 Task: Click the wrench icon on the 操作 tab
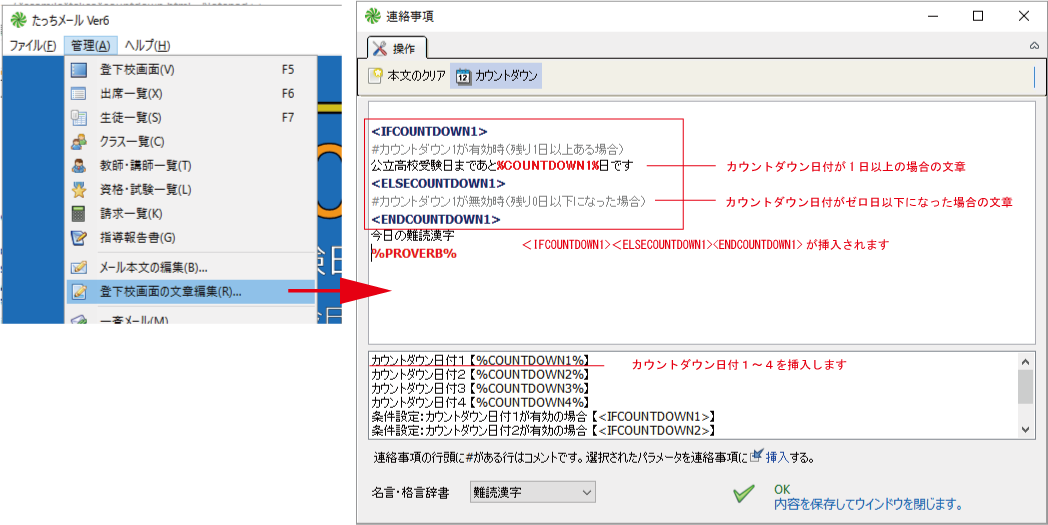click(379, 48)
